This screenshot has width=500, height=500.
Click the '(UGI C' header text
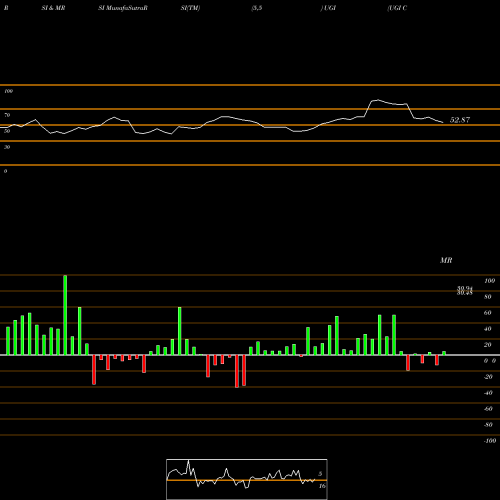coord(397,8)
